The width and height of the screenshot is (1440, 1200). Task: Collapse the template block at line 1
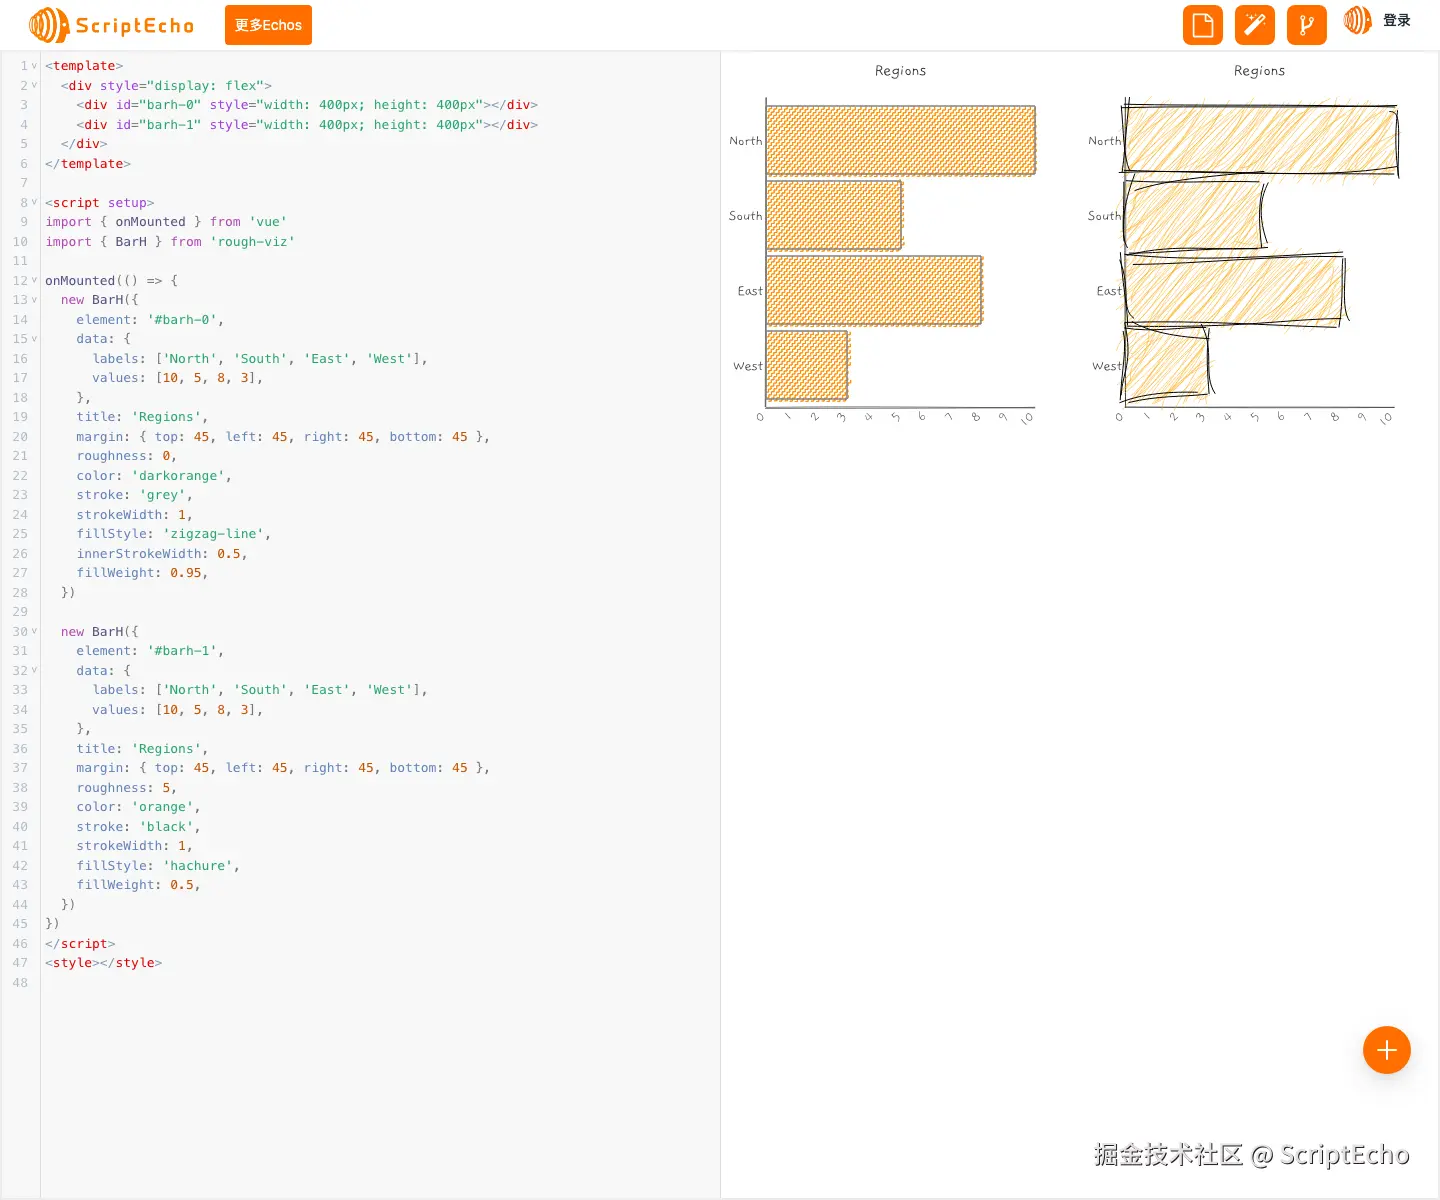click(x=34, y=66)
